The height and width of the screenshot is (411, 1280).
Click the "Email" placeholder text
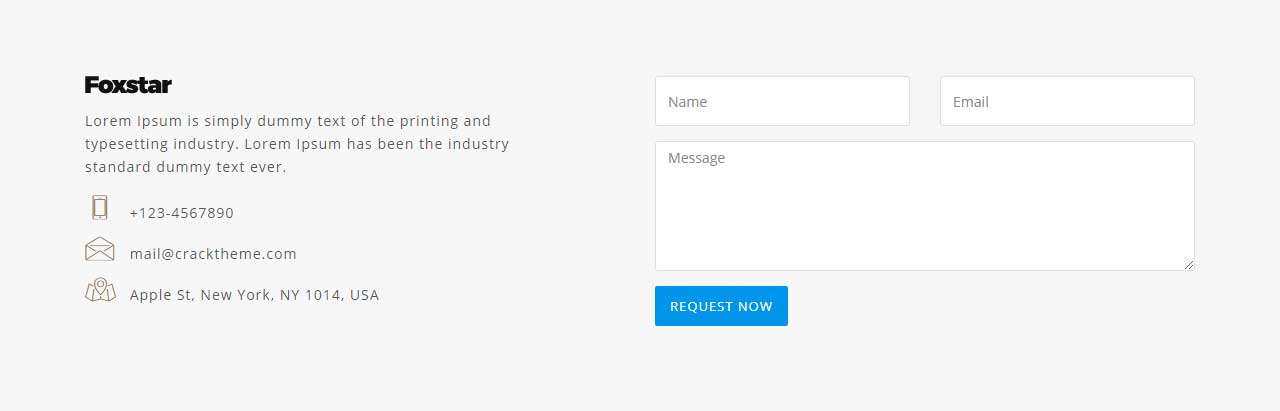click(970, 102)
